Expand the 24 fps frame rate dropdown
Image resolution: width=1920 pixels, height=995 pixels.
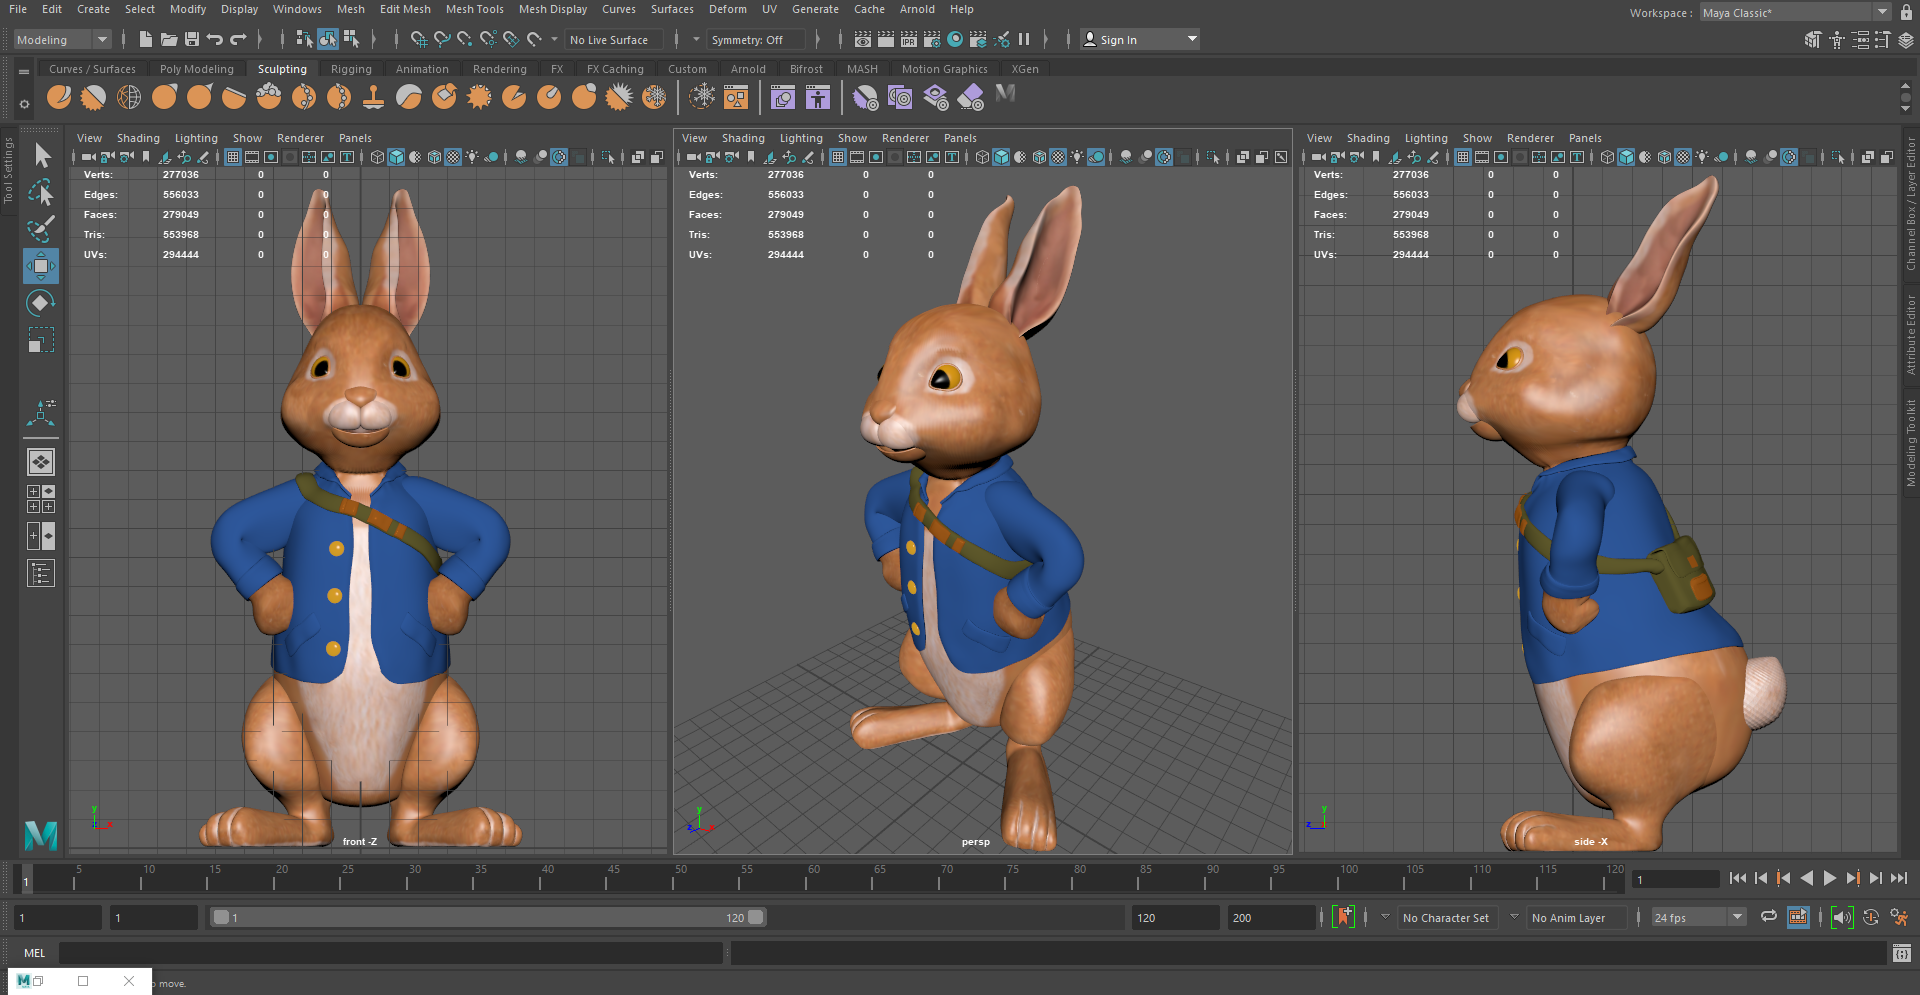click(x=1737, y=917)
